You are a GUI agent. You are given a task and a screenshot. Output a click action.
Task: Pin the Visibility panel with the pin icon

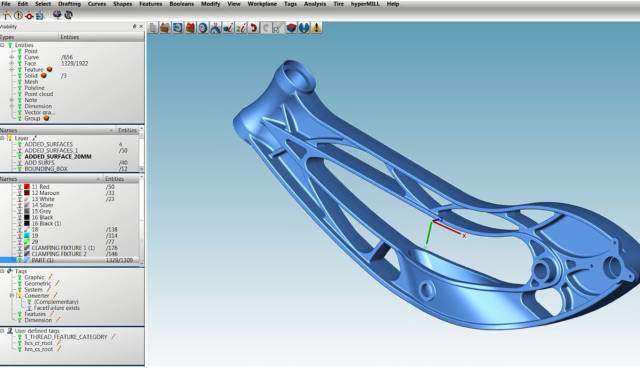[134, 27]
